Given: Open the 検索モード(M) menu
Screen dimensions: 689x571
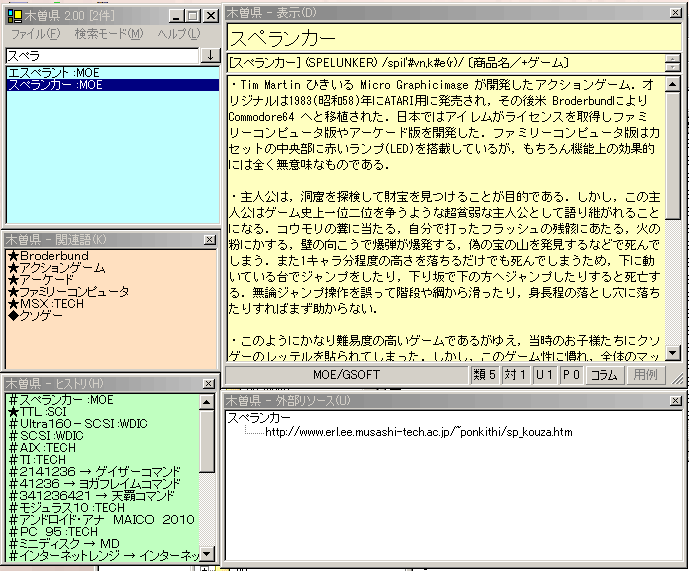Looking at the screenshot, I should (x=109, y=34).
